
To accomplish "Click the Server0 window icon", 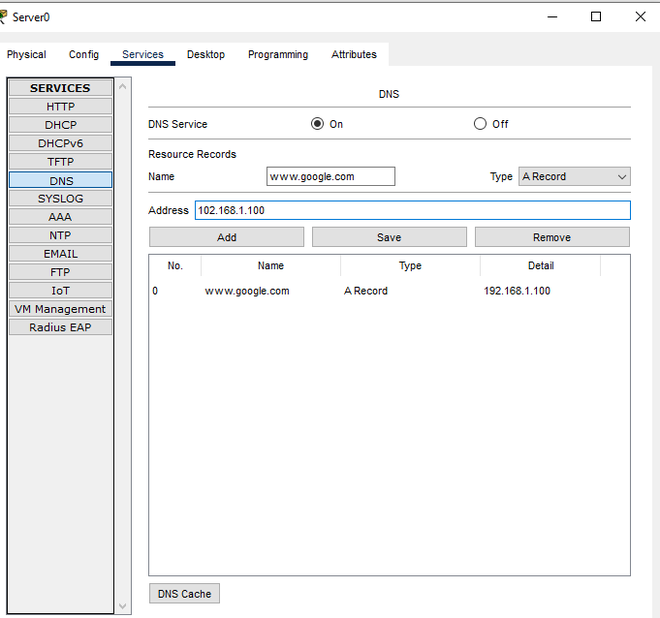I will point(5,16).
